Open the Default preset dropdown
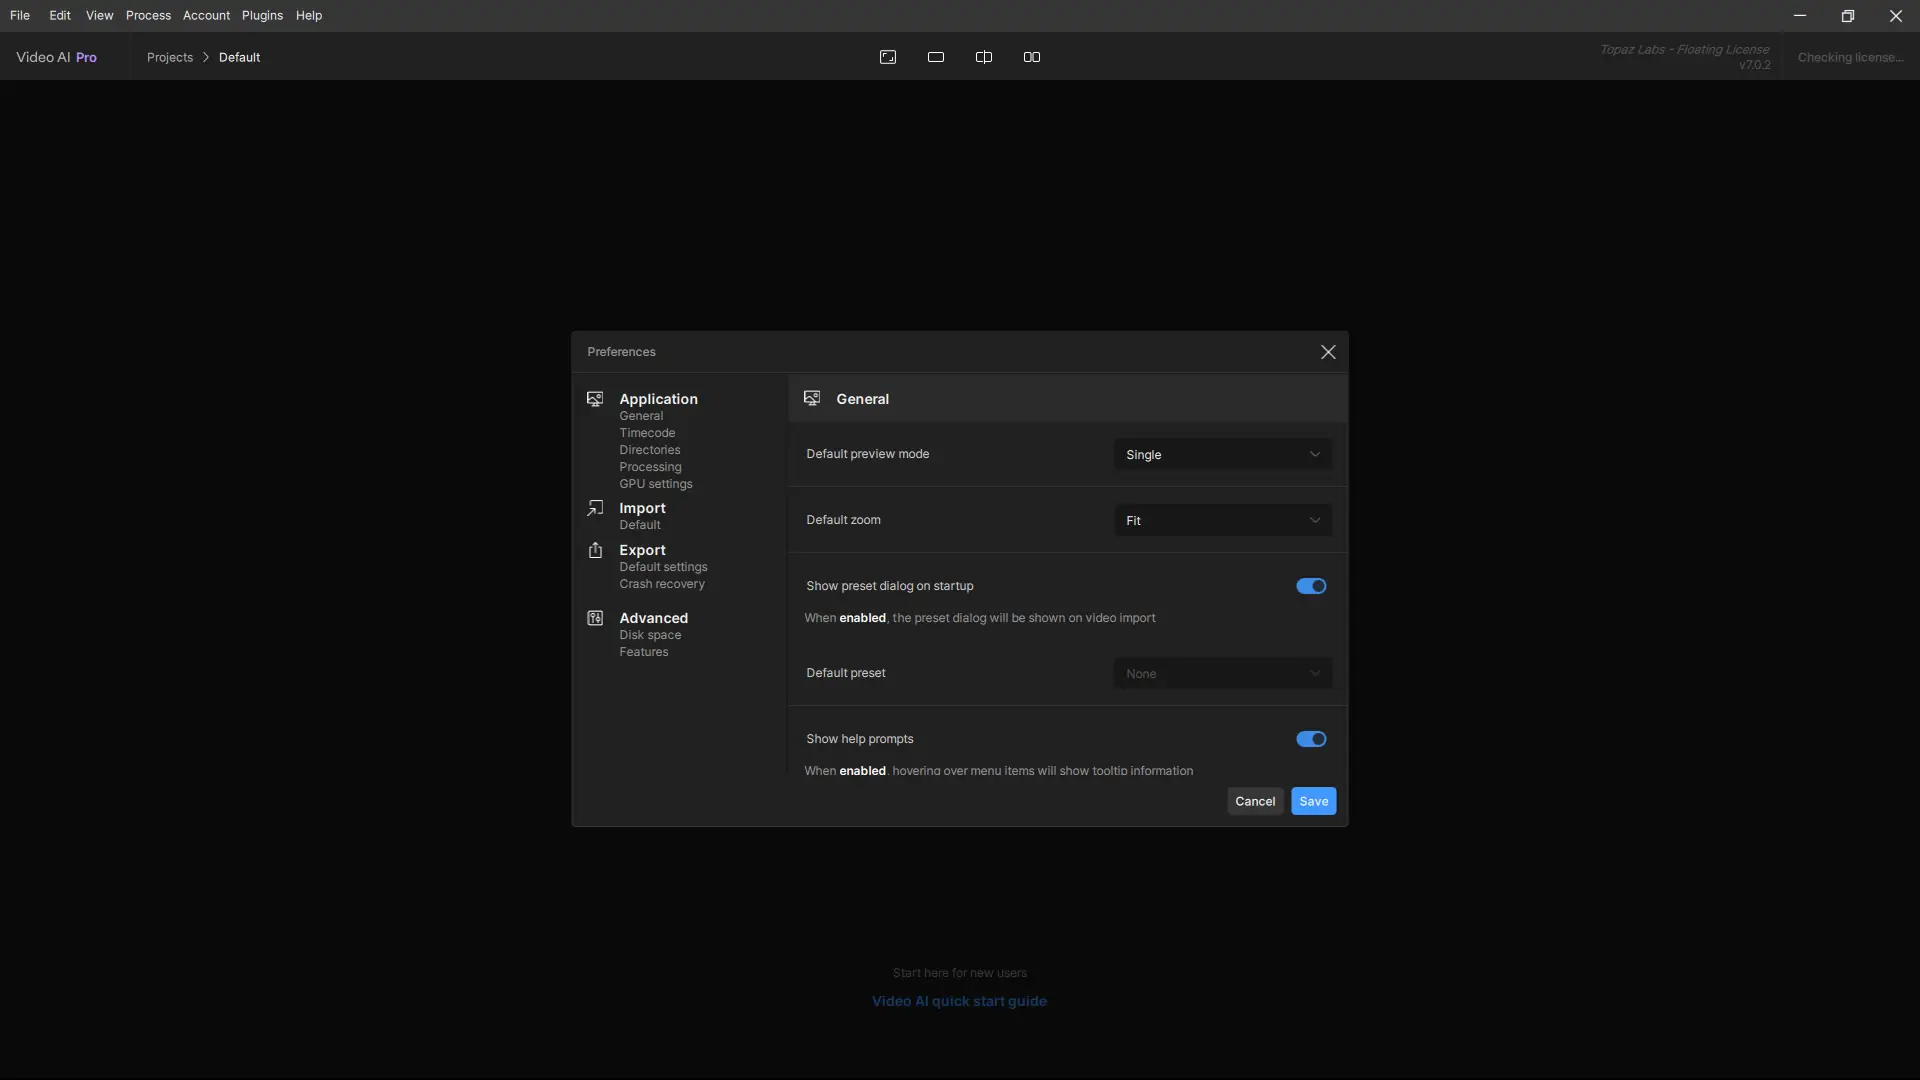The height and width of the screenshot is (1080, 1920). tap(1222, 673)
